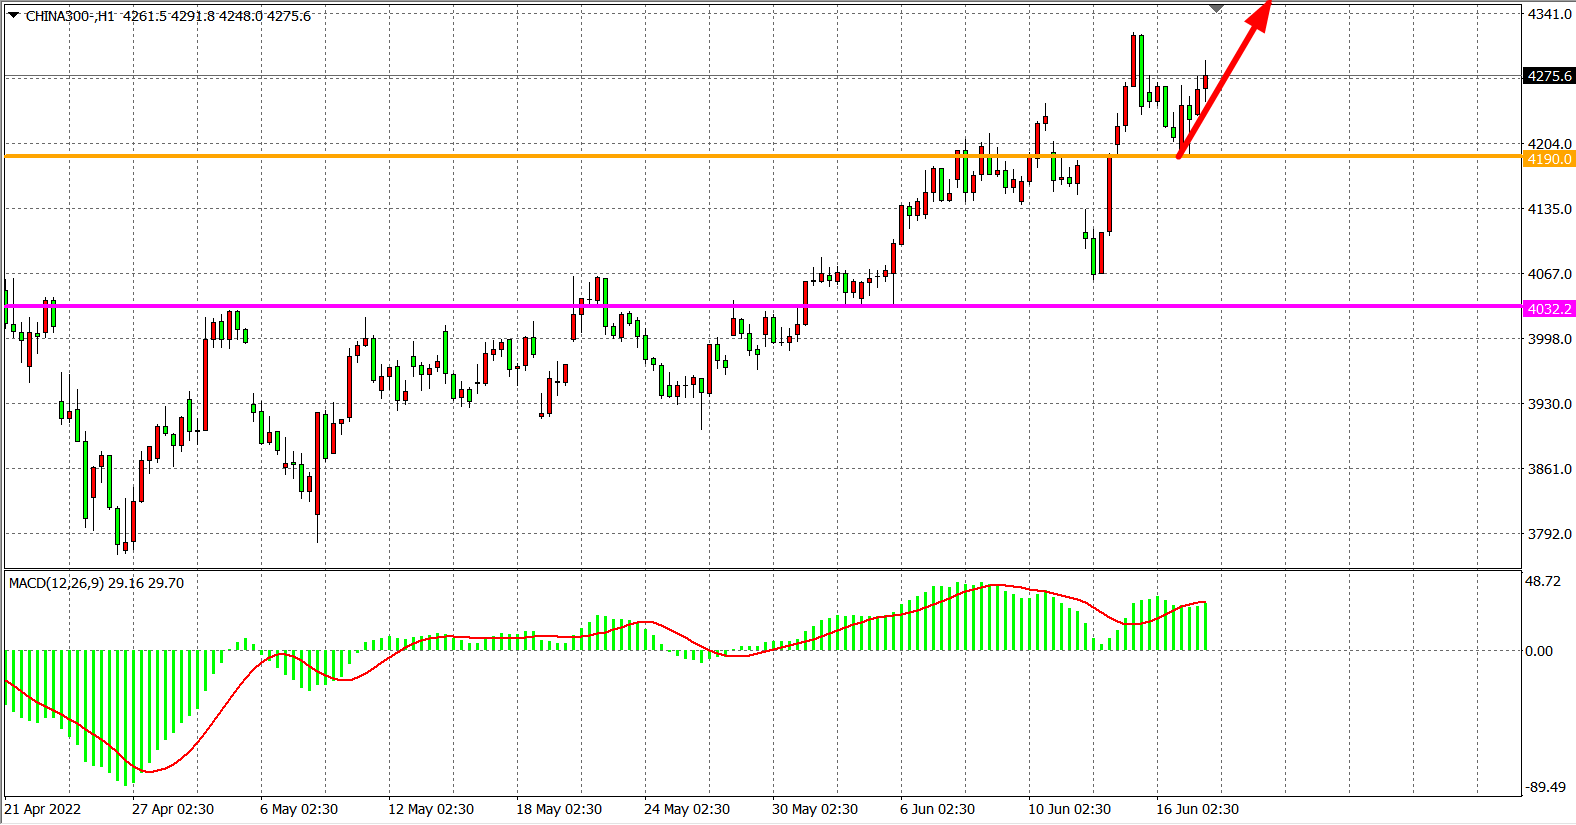Viewport: 1576px width, 825px height.
Task: Click the -89.49 MACD scale value
Action: [x=1545, y=787]
